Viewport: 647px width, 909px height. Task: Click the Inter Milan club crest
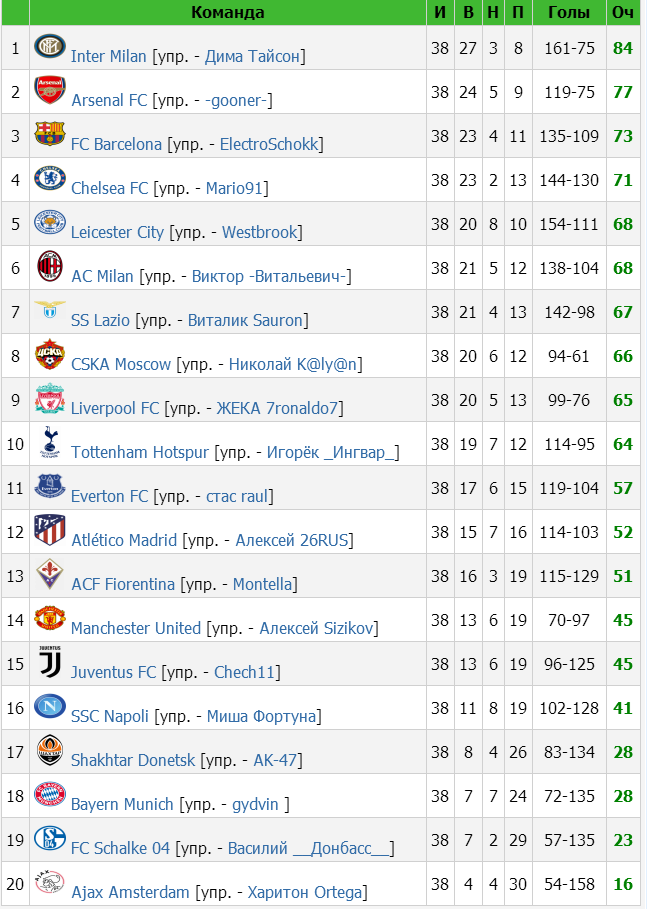pyautogui.click(x=50, y=46)
